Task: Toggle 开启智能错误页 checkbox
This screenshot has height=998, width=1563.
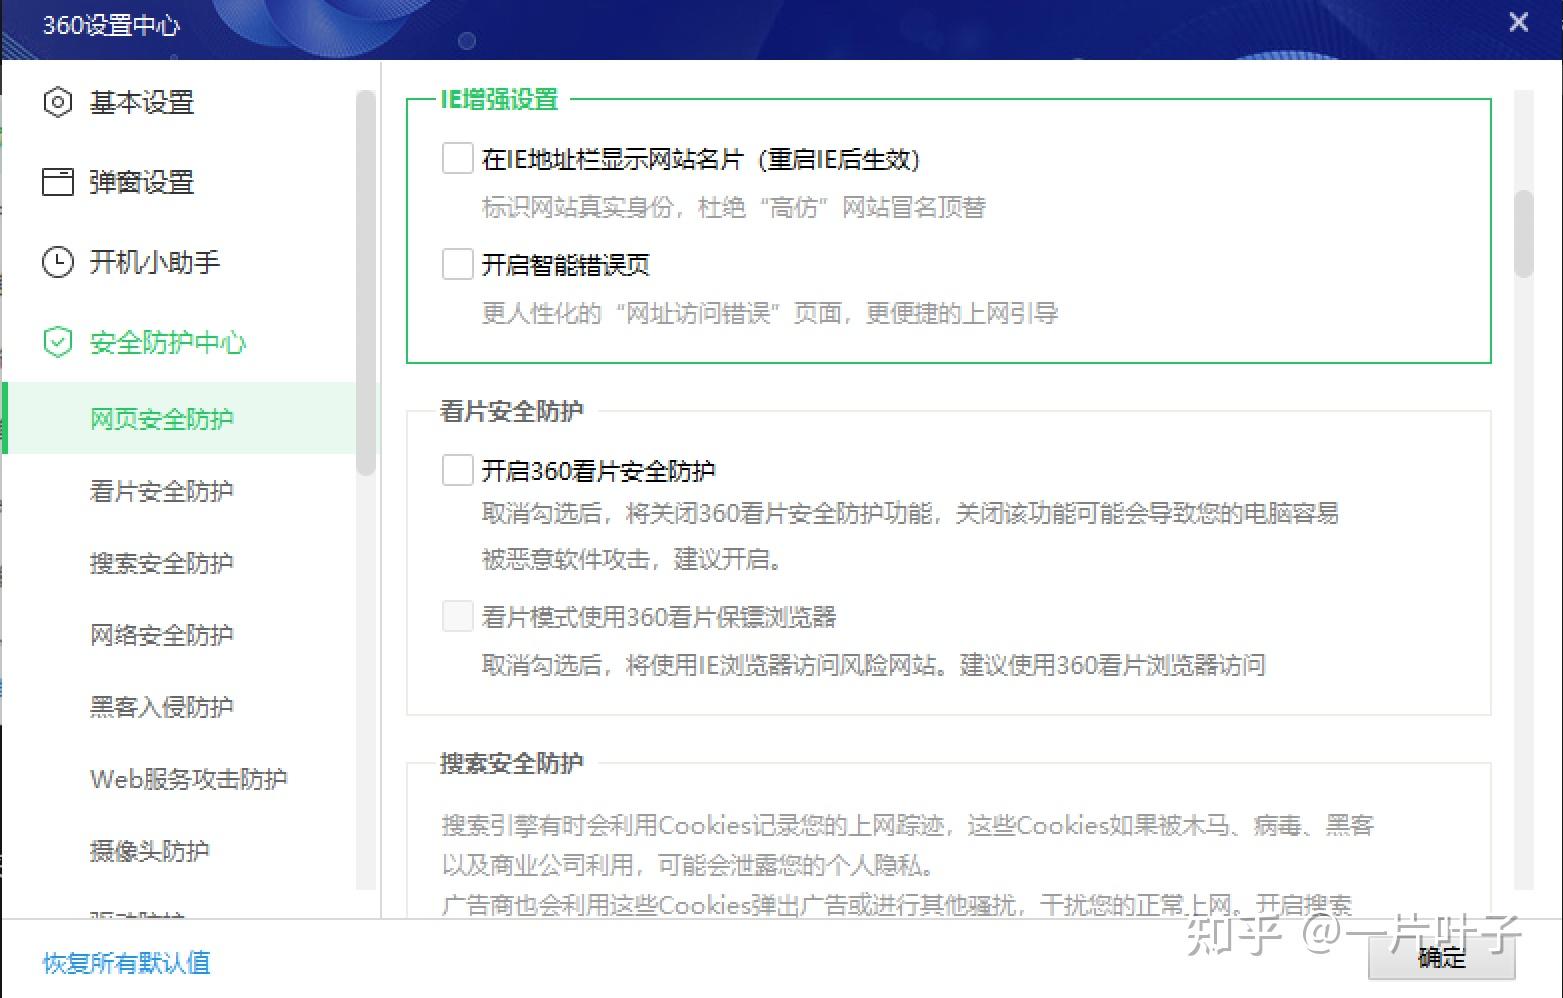Action: (x=457, y=264)
